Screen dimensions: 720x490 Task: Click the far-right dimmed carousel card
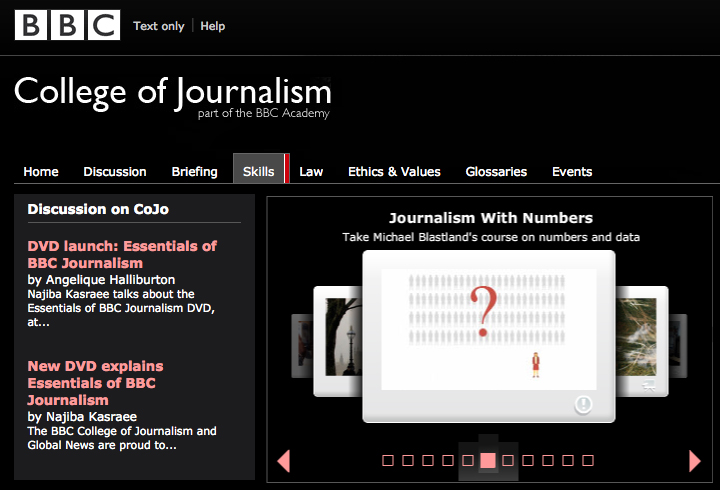678,346
